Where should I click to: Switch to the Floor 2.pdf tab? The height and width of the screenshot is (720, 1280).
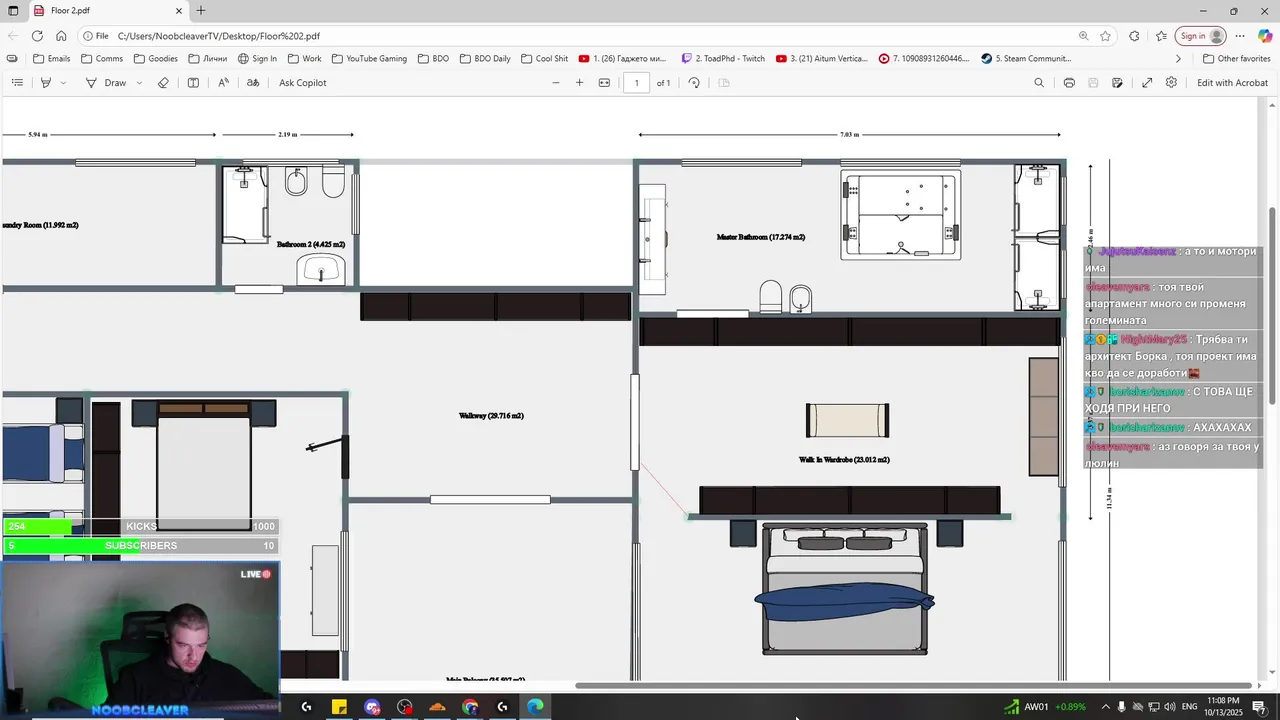(x=108, y=11)
